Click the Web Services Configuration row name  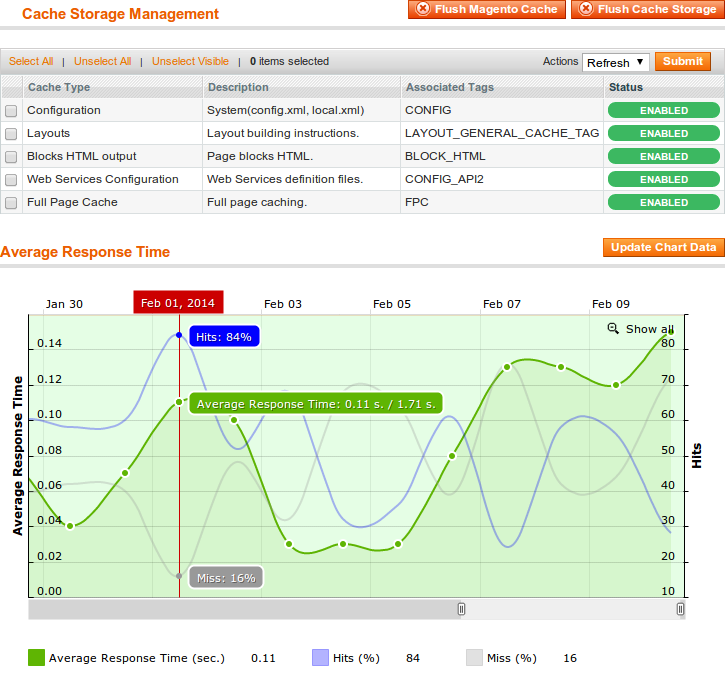103,179
